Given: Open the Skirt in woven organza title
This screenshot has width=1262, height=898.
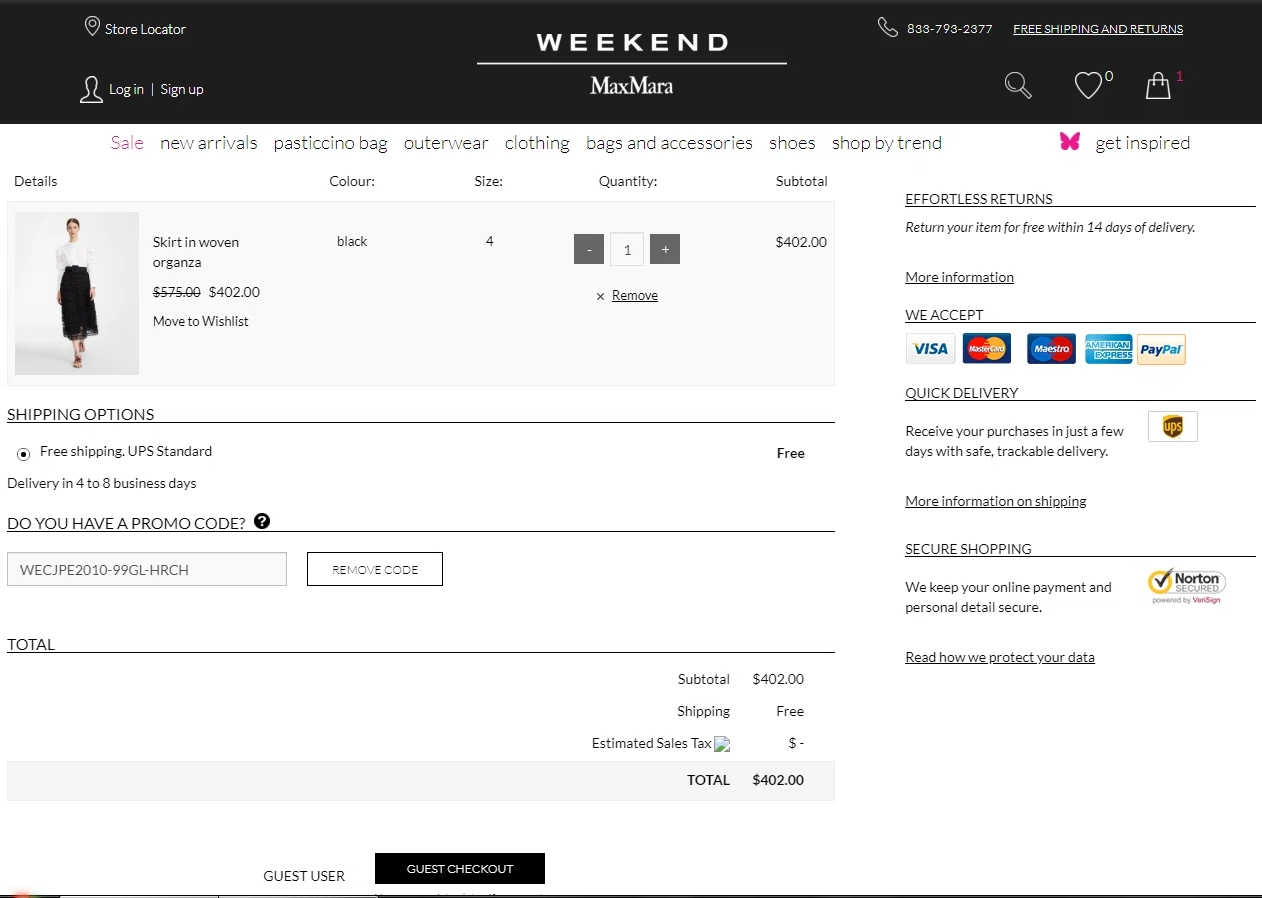Looking at the screenshot, I should click(196, 252).
